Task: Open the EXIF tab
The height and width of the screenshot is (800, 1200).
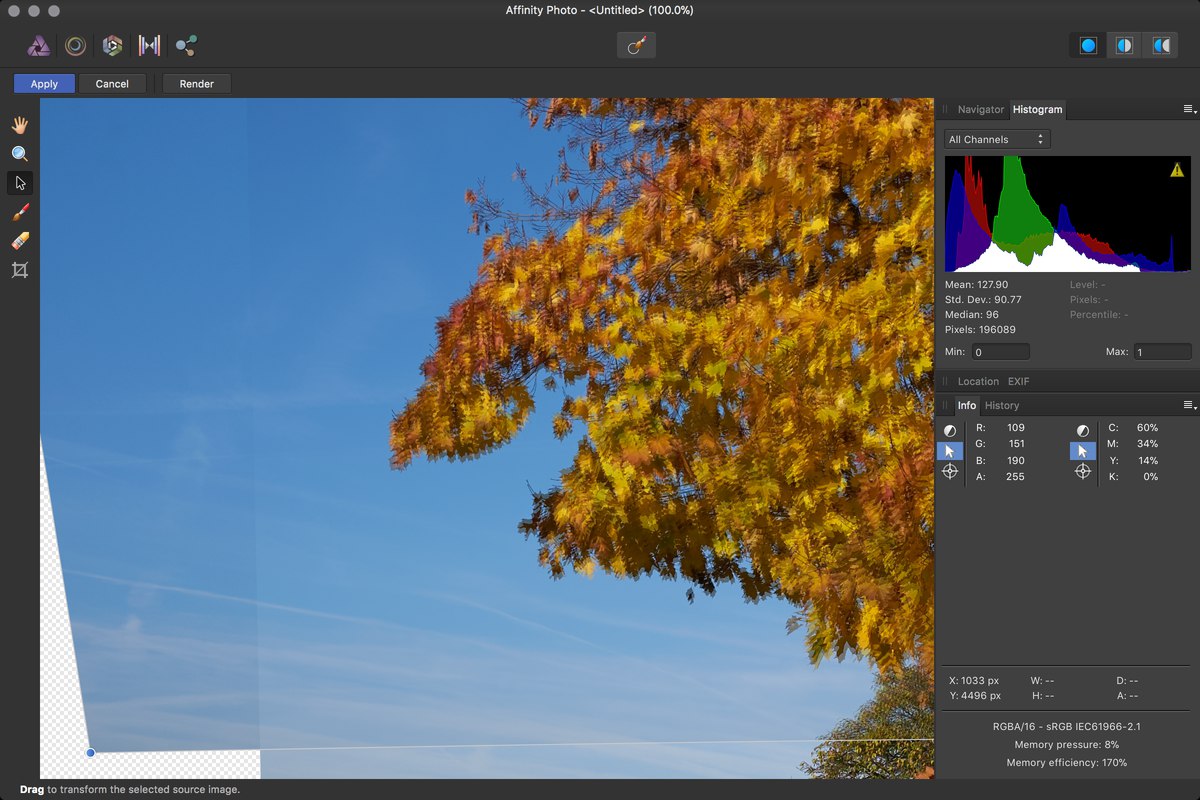Action: point(1018,381)
